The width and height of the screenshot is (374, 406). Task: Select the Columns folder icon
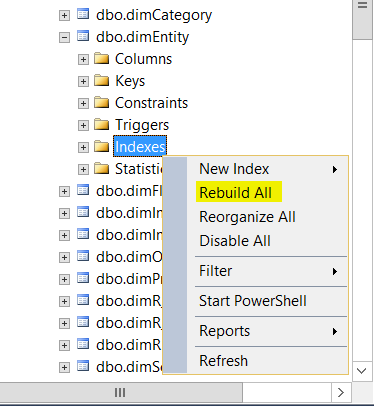102,58
